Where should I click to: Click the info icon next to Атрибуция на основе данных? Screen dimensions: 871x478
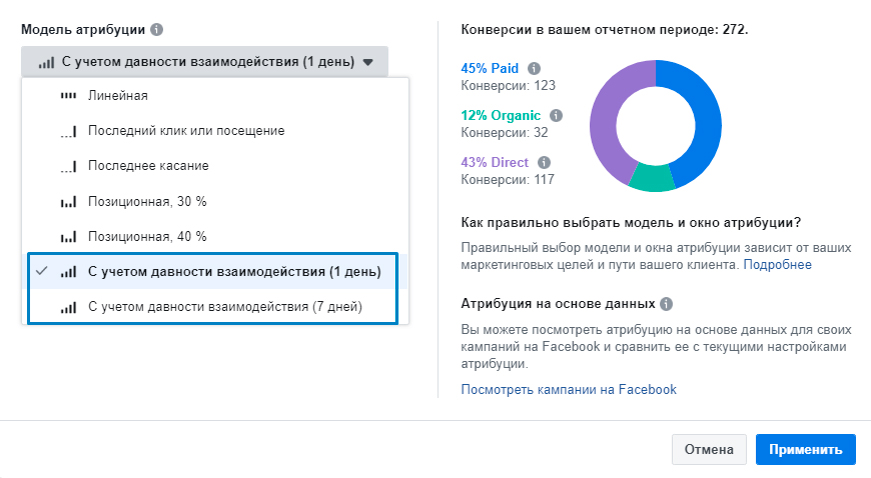(x=666, y=304)
